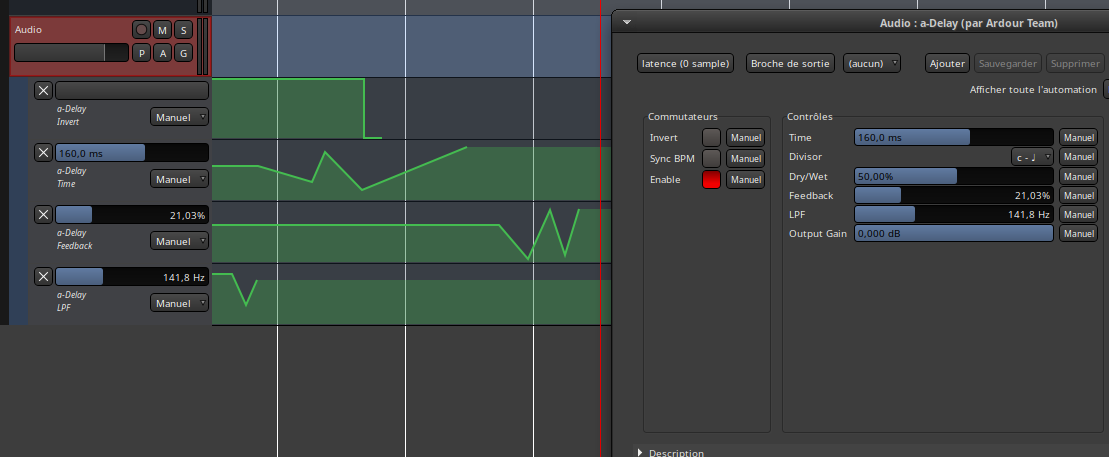Open the (aucun) preset dropdown
Image resolution: width=1109 pixels, height=457 pixels.
872,63
